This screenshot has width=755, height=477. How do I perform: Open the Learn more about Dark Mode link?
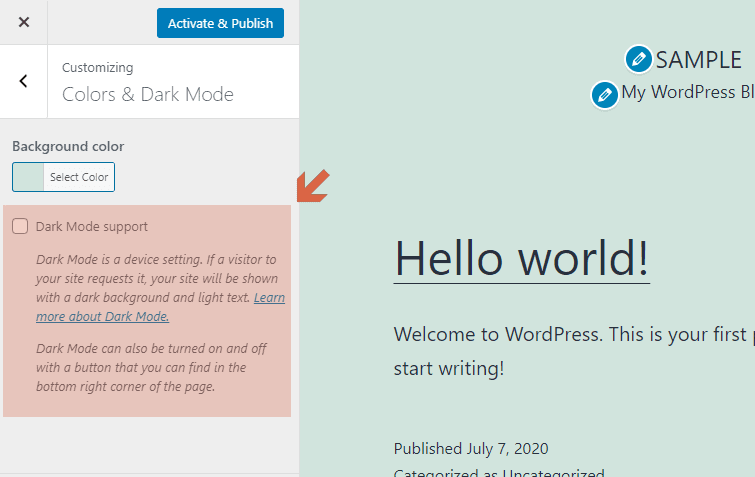pos(102,316)
